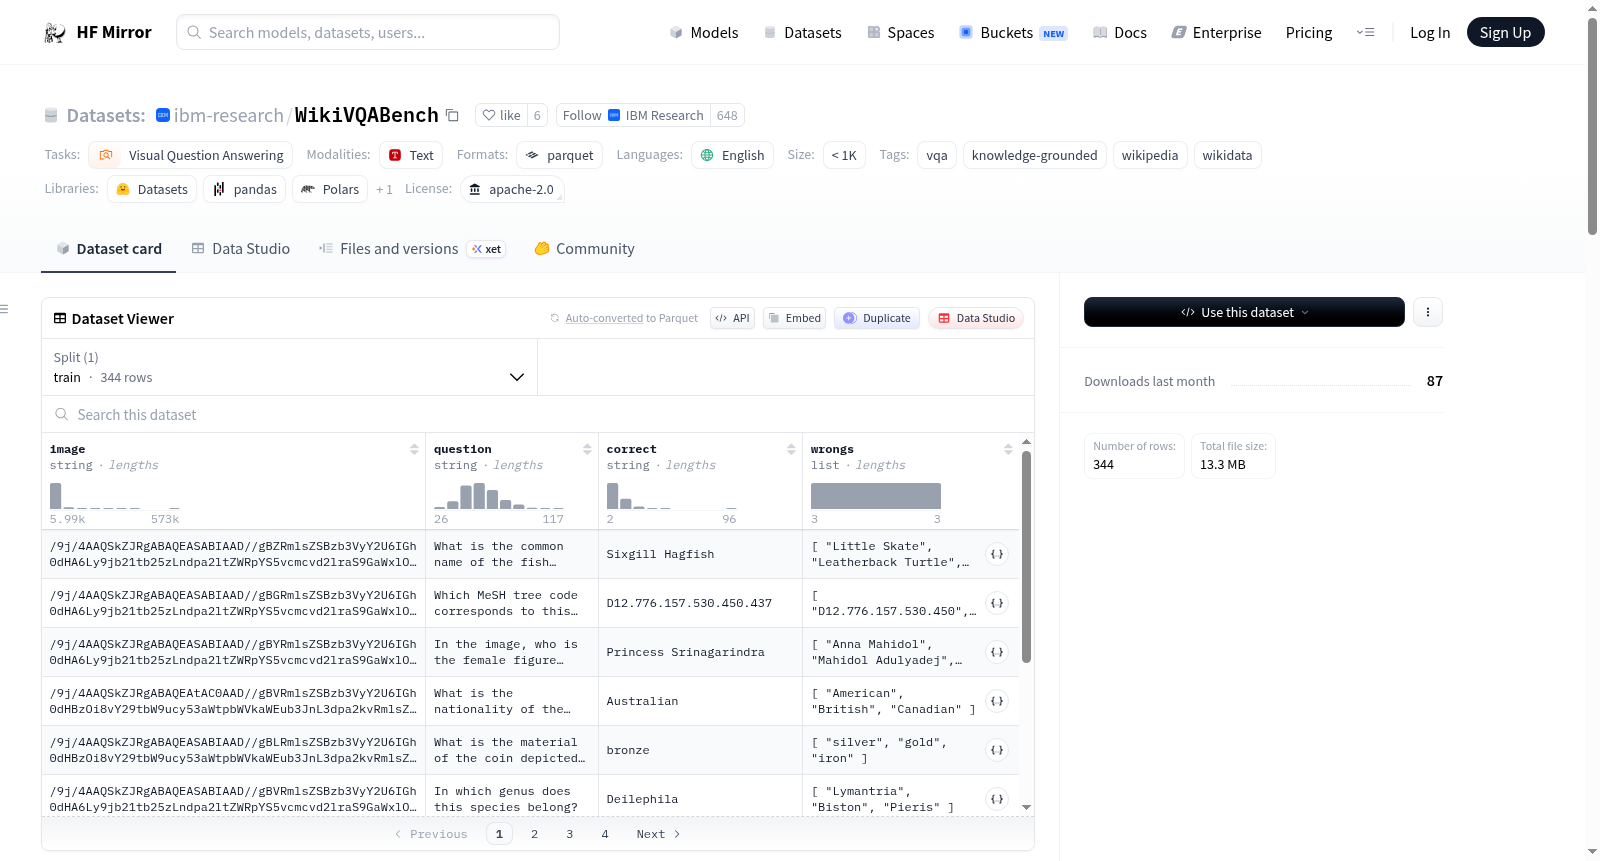The image size is (1600, 861).
Task: Click the API button in Dataset Viewer
Action: (732, 318)
